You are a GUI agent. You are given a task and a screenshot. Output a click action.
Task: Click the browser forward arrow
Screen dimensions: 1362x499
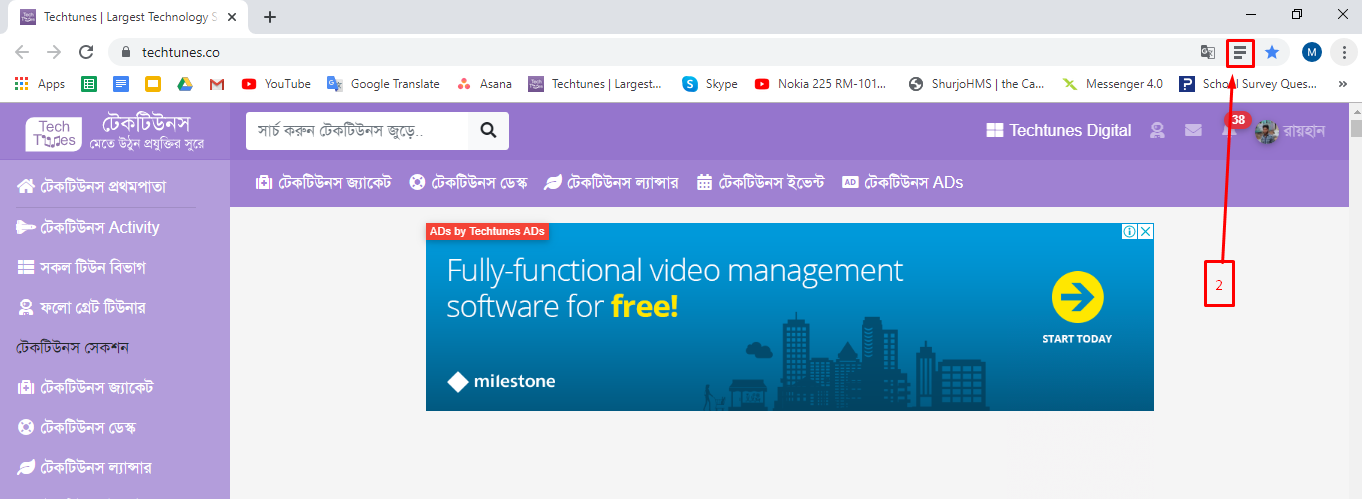(x=54, y=52)
